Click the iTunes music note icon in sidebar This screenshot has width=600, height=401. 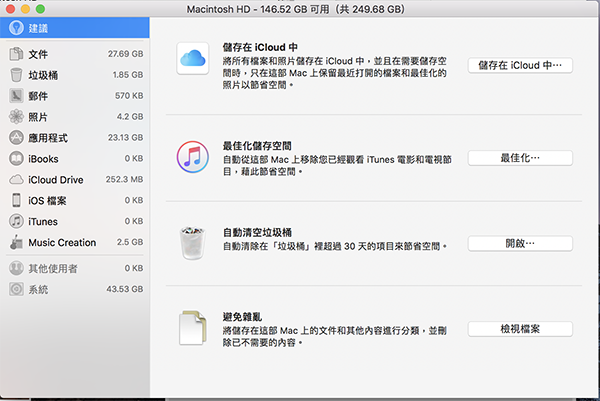coord(16,221)
